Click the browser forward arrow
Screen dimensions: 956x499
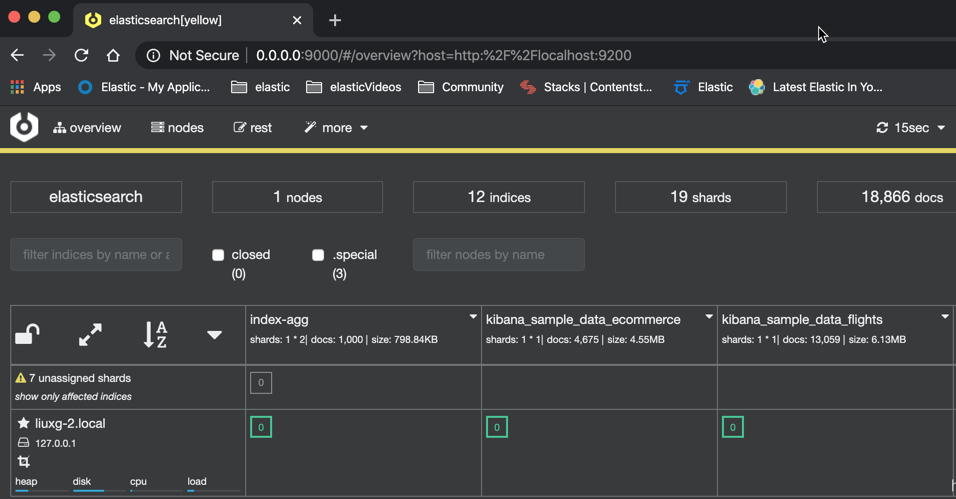pos(49,56)
